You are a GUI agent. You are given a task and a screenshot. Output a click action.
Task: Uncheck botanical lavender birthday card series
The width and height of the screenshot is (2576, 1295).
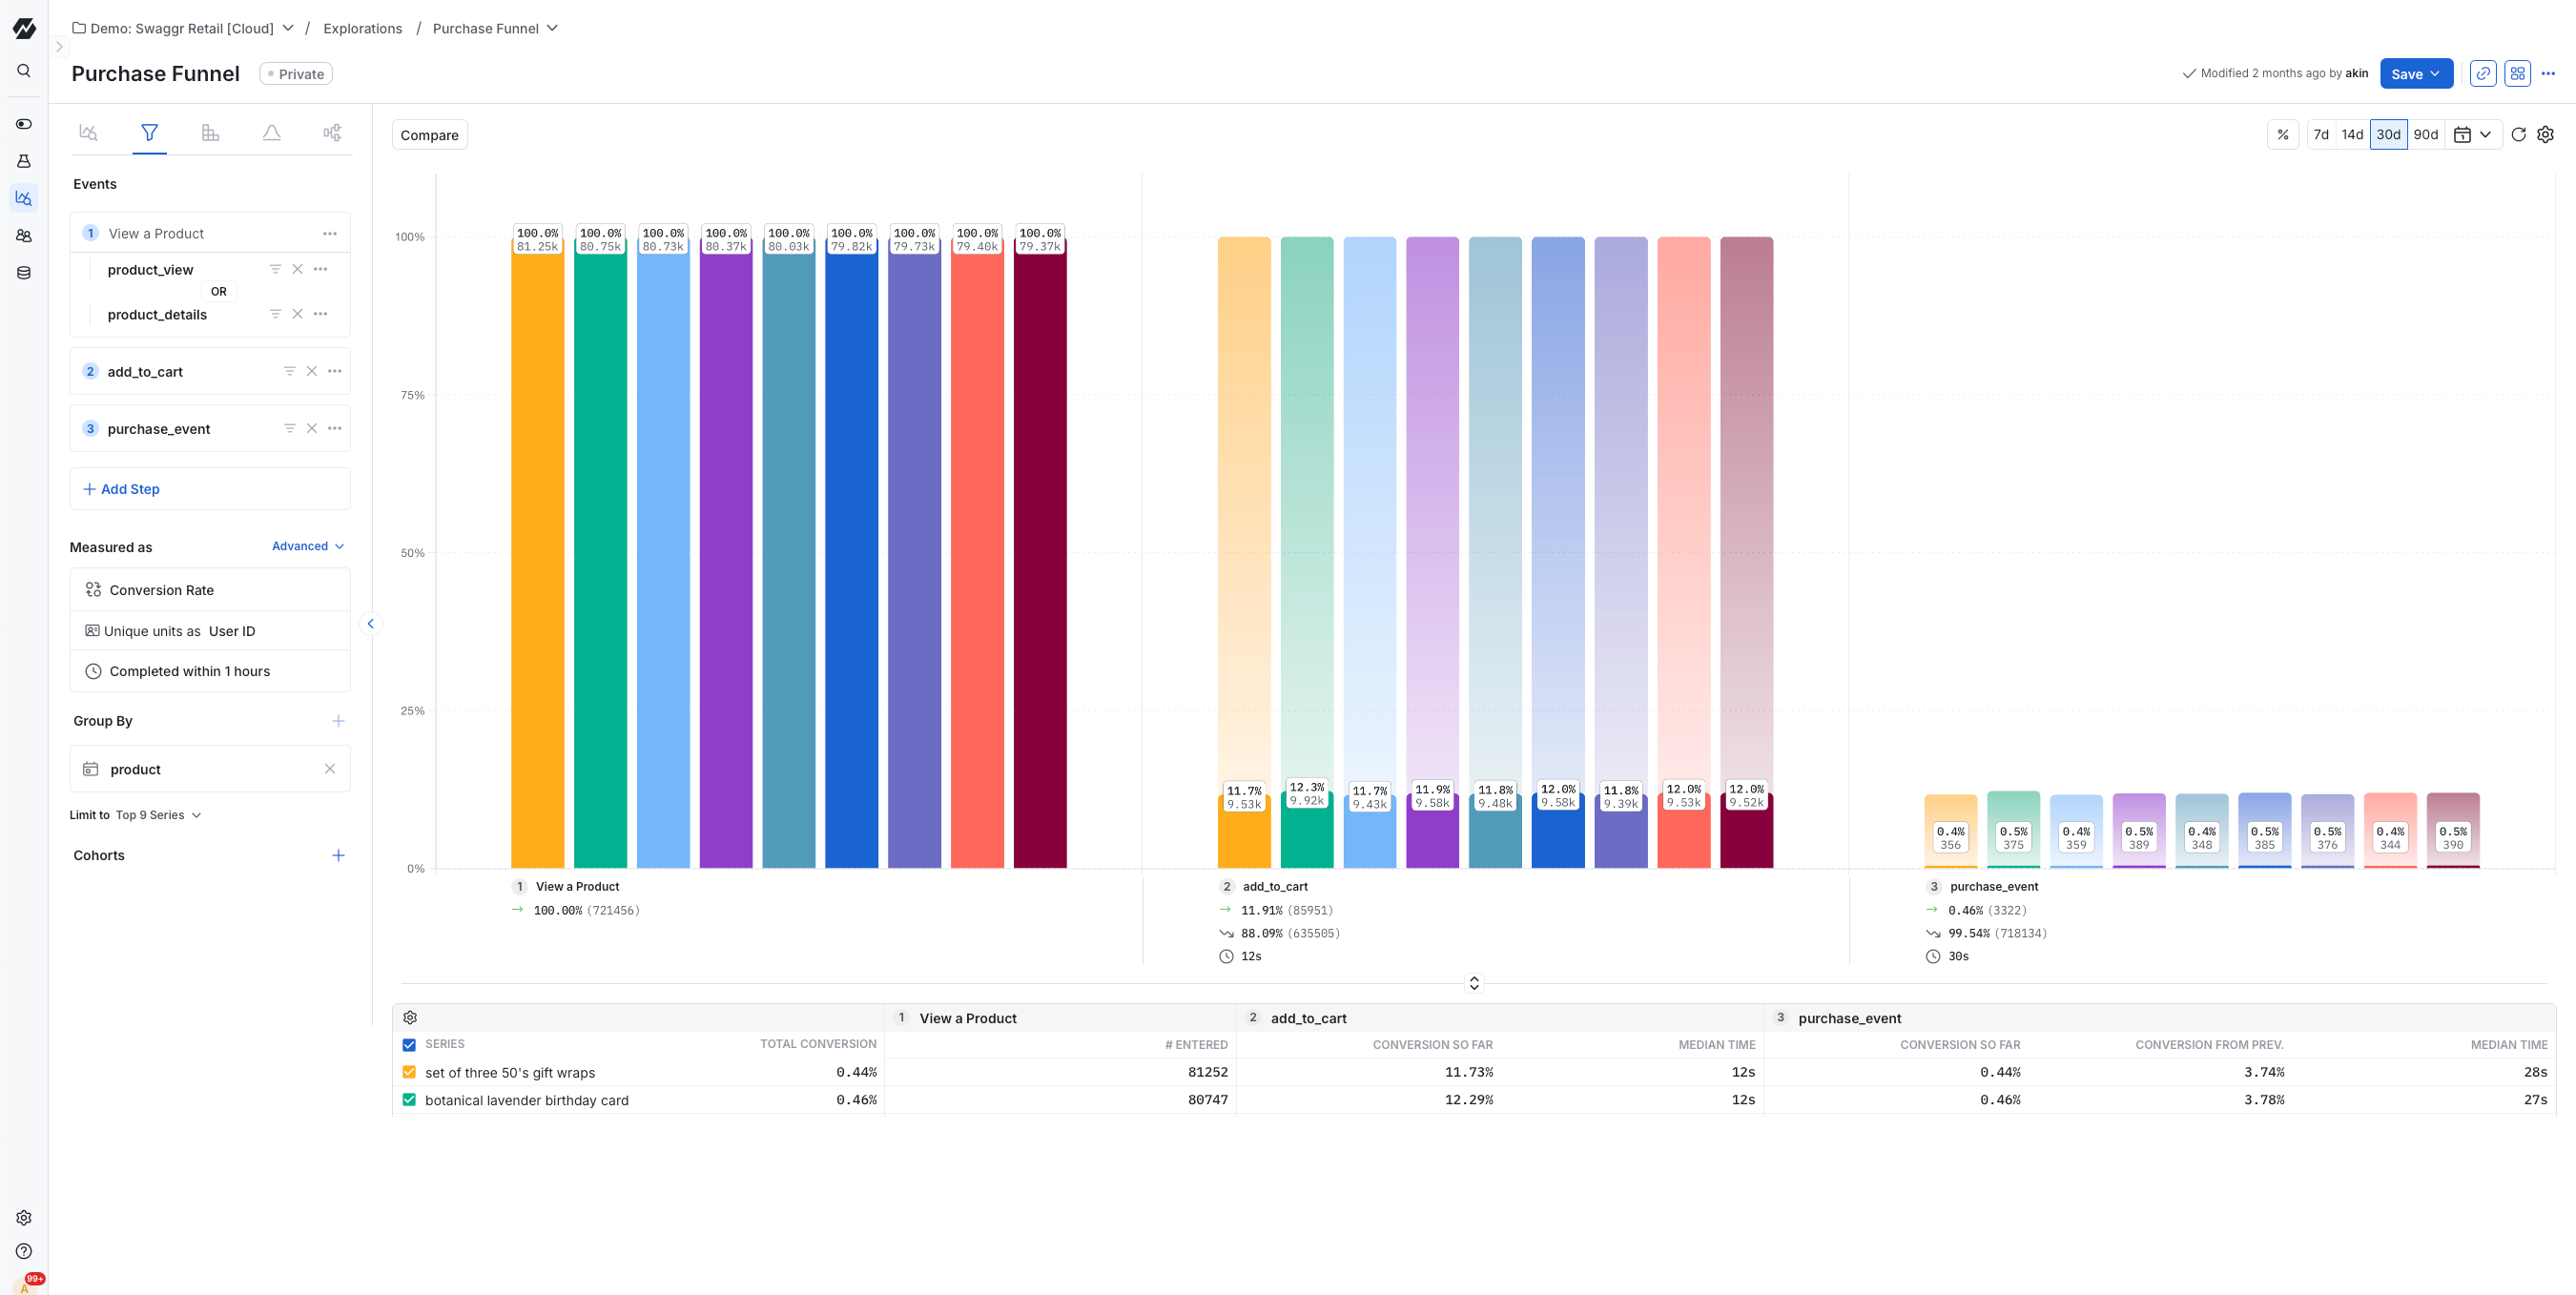409,1099
